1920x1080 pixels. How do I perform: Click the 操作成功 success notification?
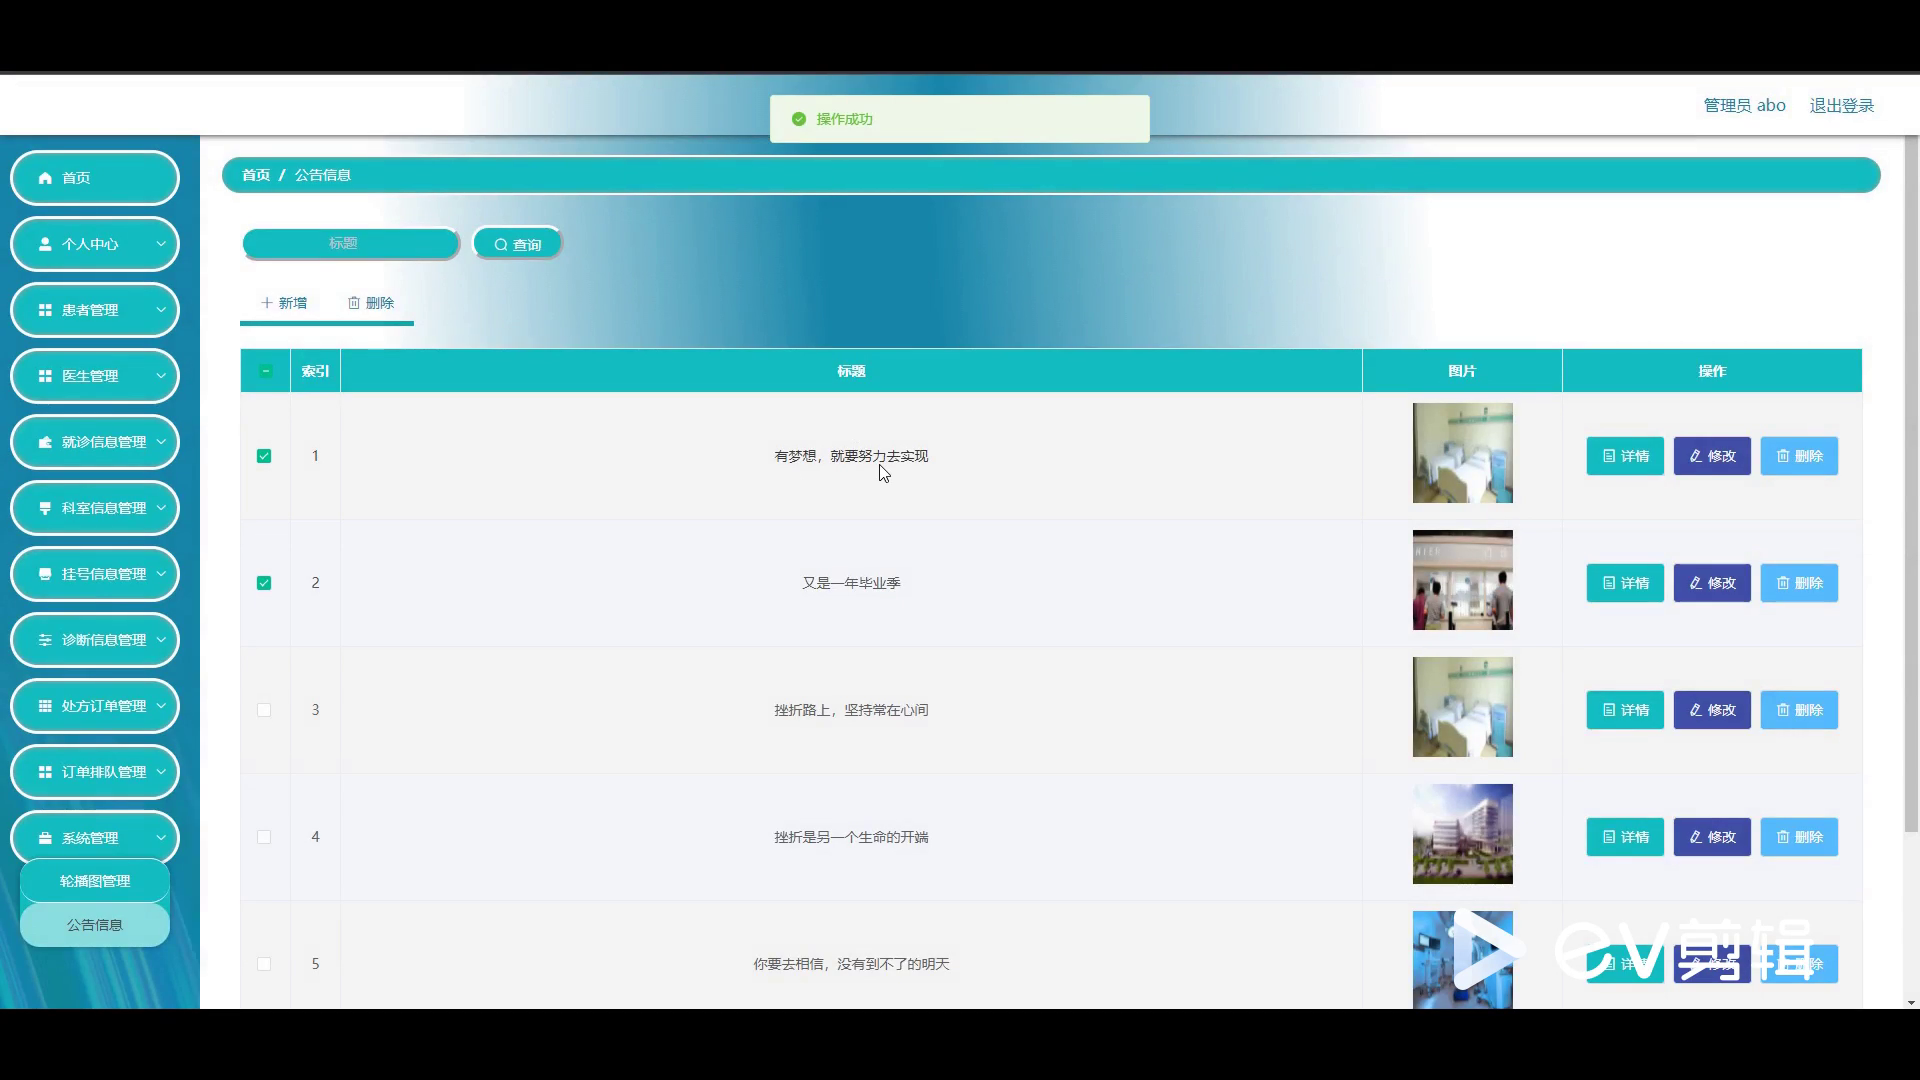[x=960, y=119]
